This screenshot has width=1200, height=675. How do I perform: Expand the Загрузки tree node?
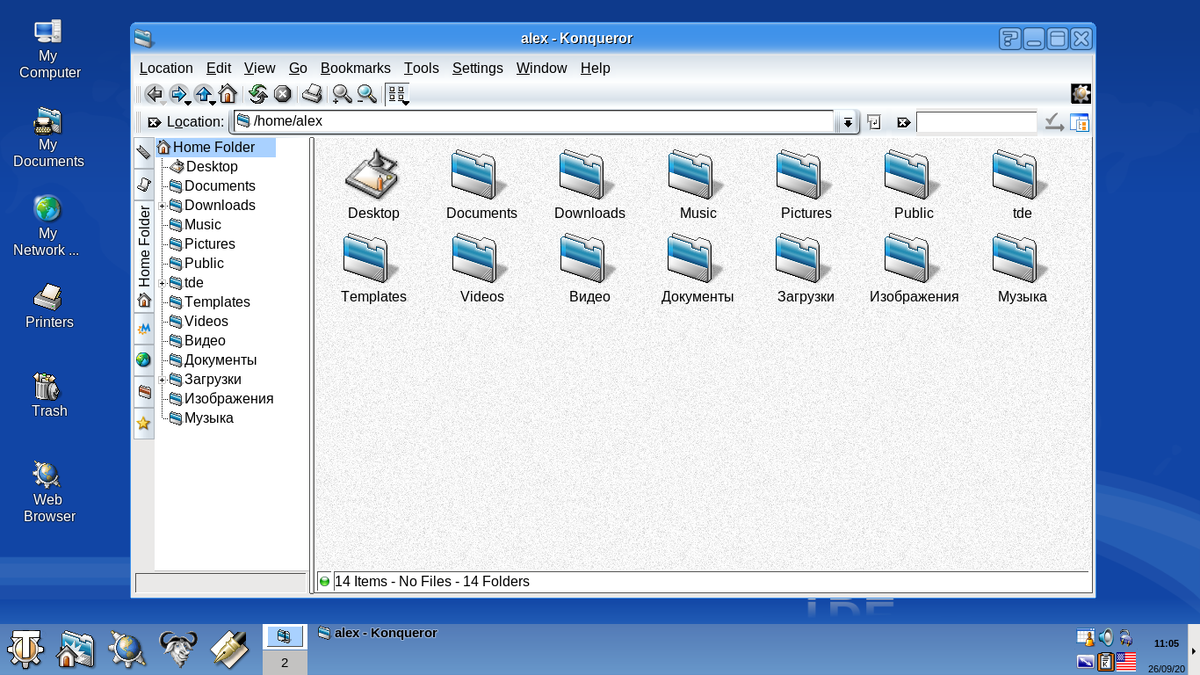pyautogui.click(x=161, y=380)
